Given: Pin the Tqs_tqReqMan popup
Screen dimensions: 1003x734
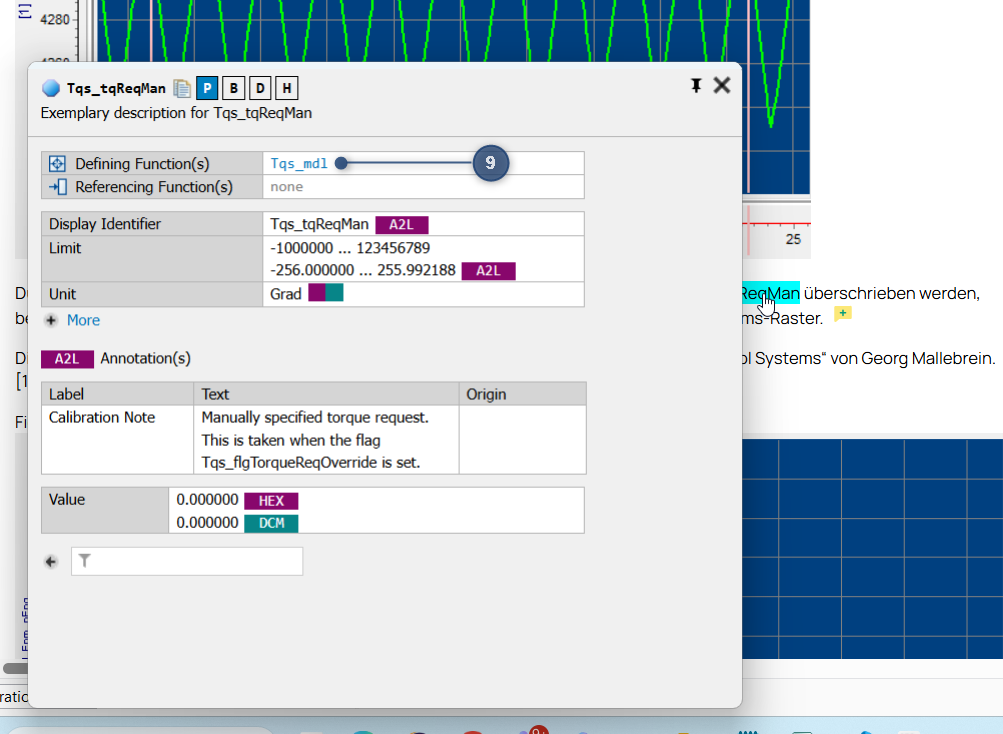Looking at the screenshot, I should tap(696, 86).
